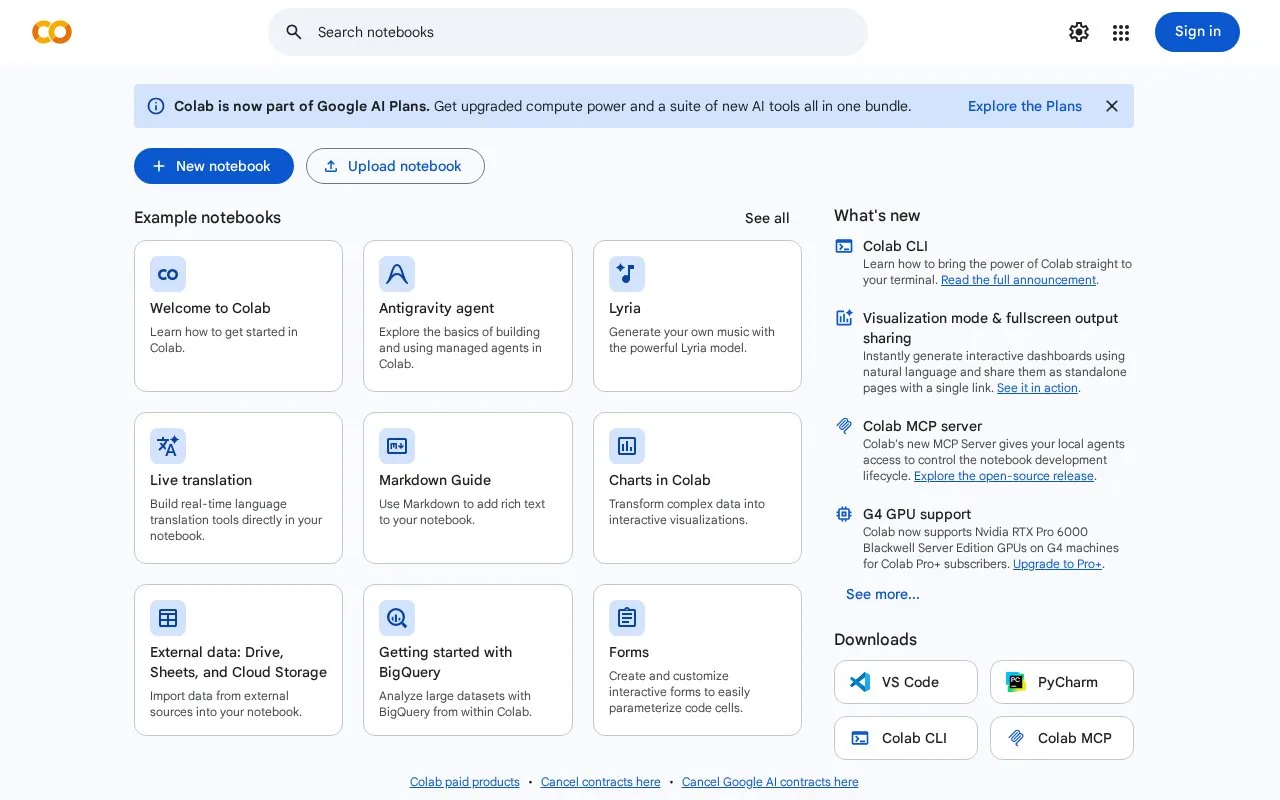Download the VS Code extension
Image resolution: width=1280 pixels, height=800 pixels.
pos(906,682)
